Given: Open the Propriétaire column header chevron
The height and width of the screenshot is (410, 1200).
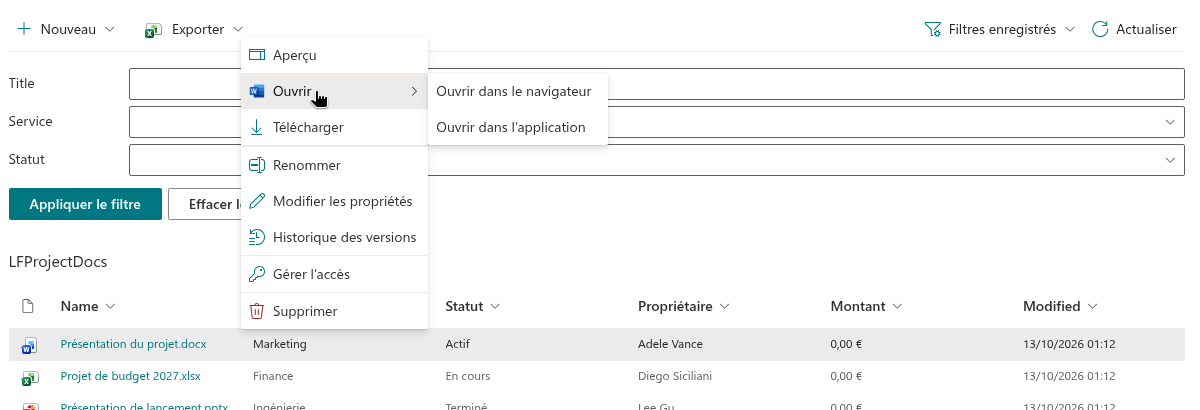Looking at the screenshot, I should [724, 306].
